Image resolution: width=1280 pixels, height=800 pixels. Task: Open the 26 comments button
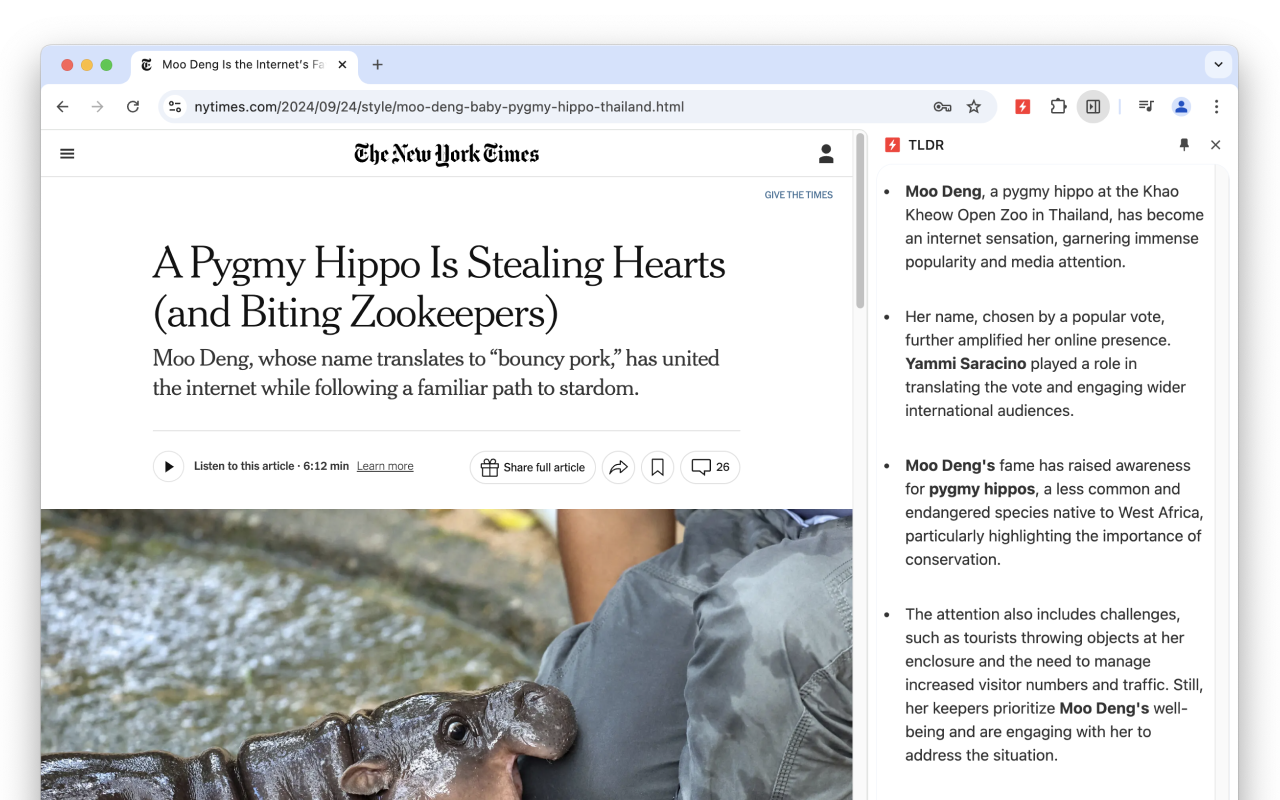pyautogui.click(x=710, y=467)
